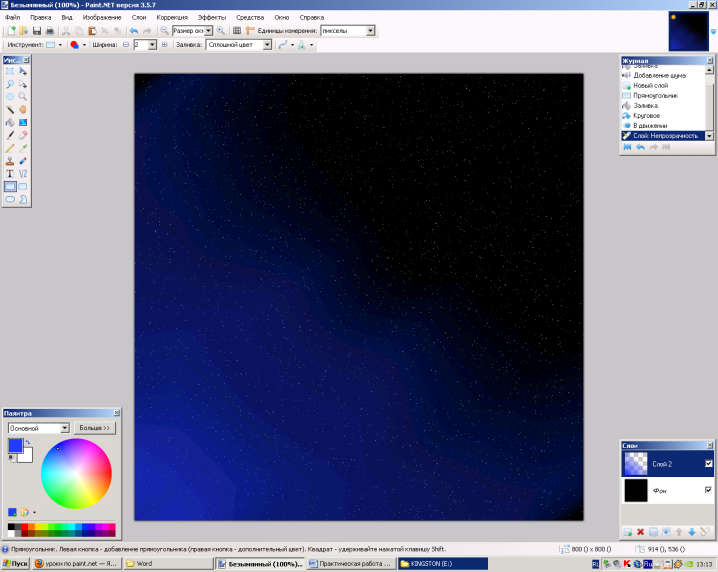Viewport: 718px width, 572px height.
Task: Open the Ширина width value dropdown
Action: [x=152, y=44]
